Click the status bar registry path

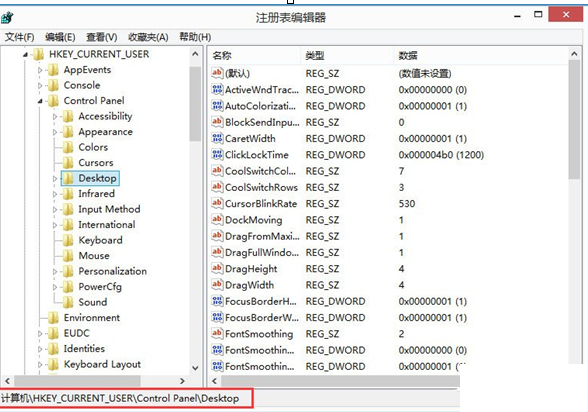[120, 398]
